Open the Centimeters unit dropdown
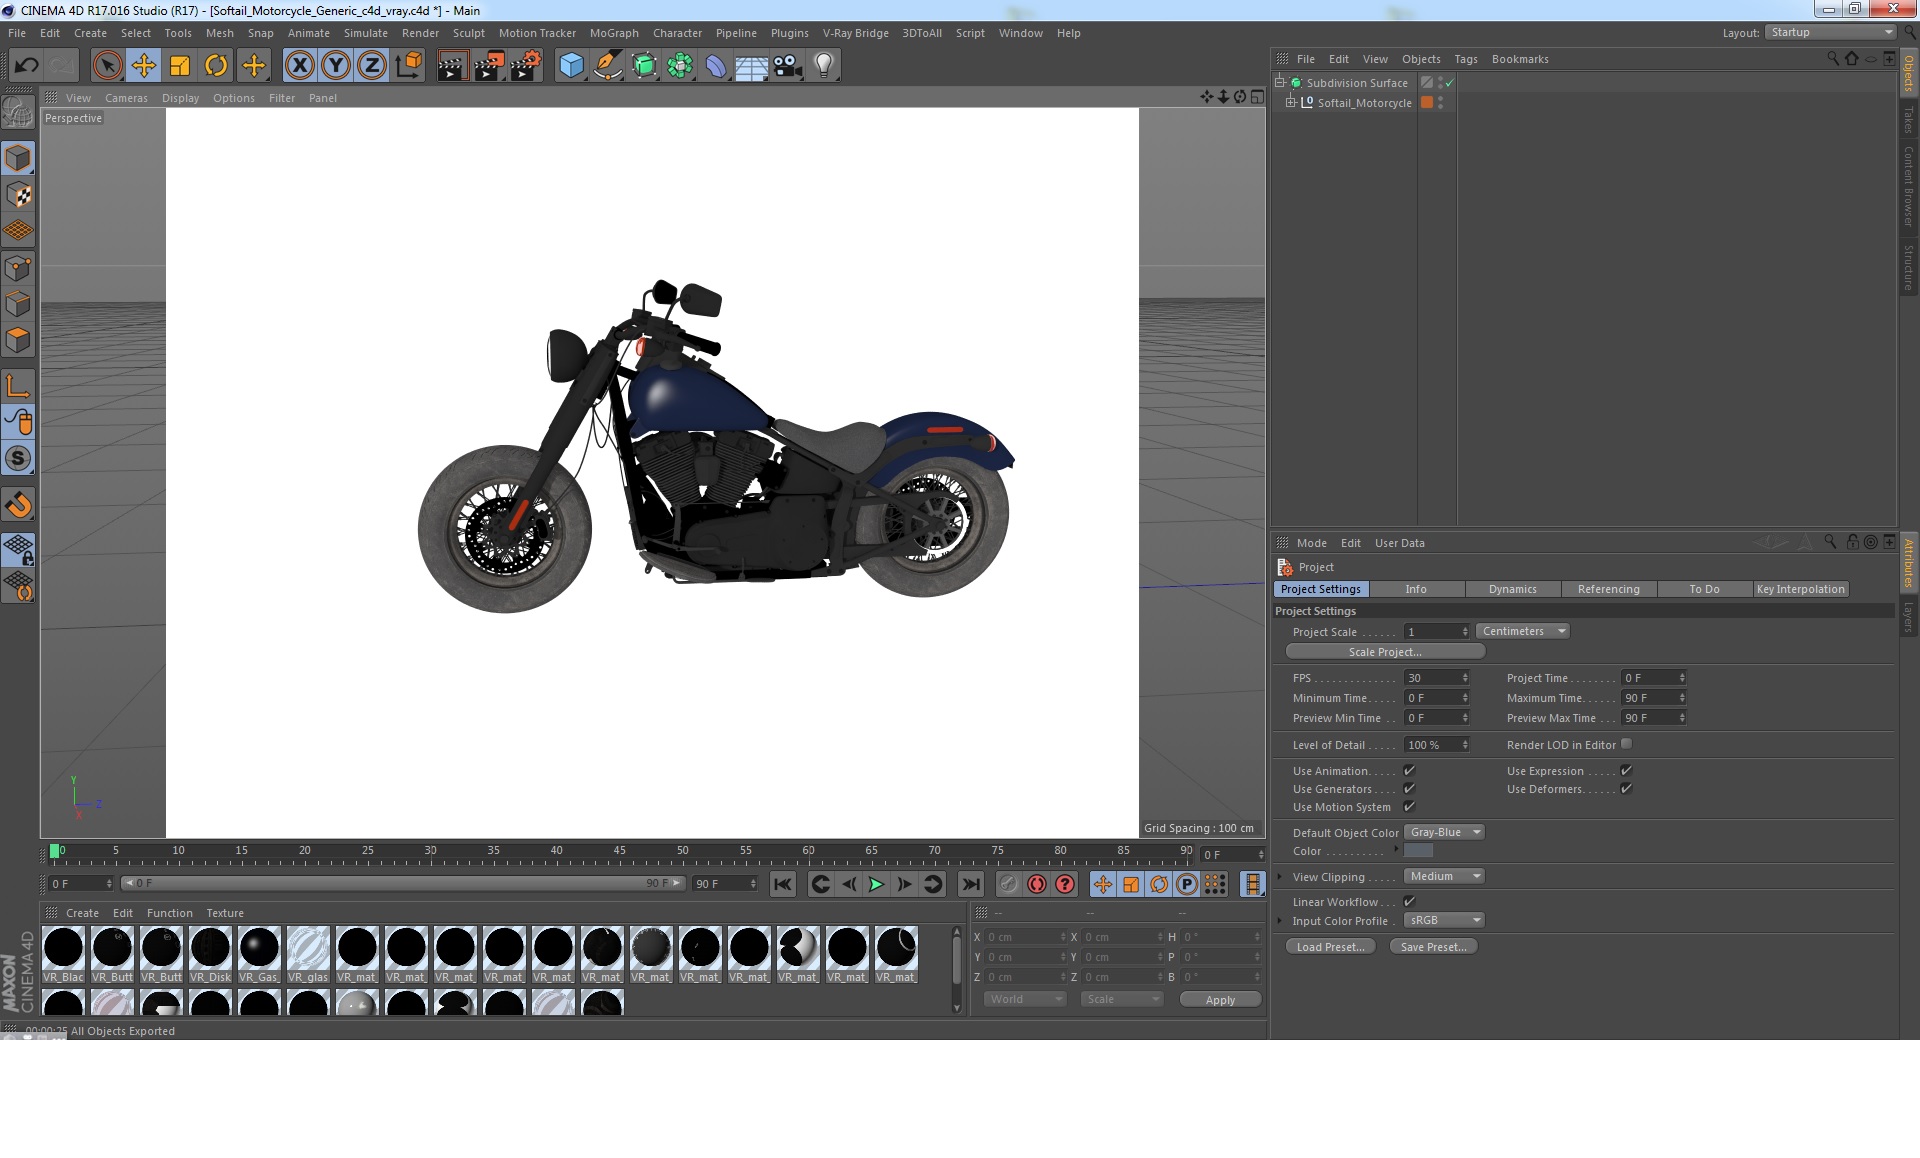Viewport: 1920px width, 1158px height. (1522, 631)
